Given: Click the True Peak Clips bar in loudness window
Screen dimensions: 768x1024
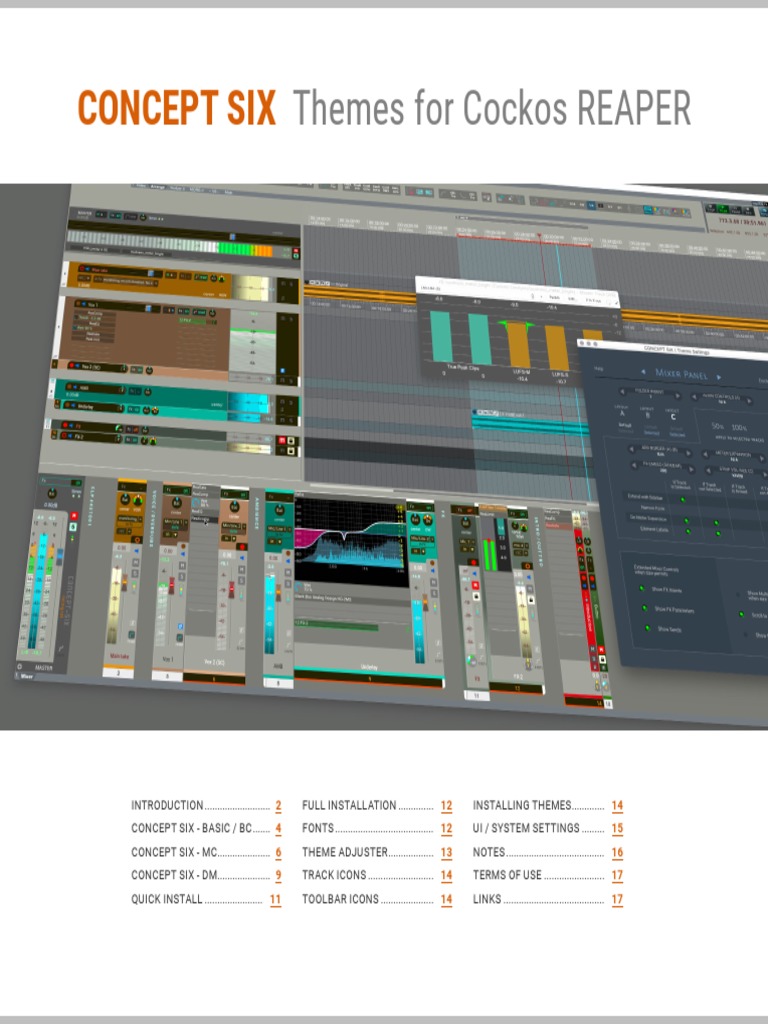Looking at the screenshot, I should pos(441,336).
